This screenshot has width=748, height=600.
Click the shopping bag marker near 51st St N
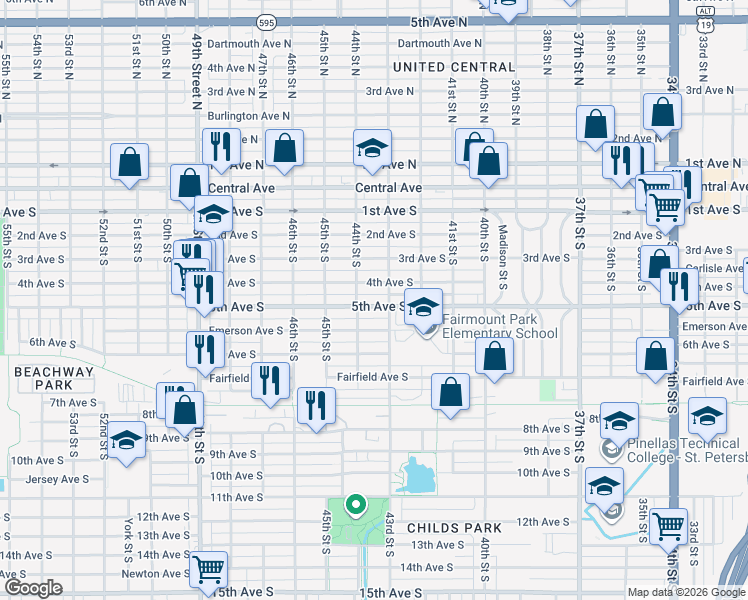[129, 163]
